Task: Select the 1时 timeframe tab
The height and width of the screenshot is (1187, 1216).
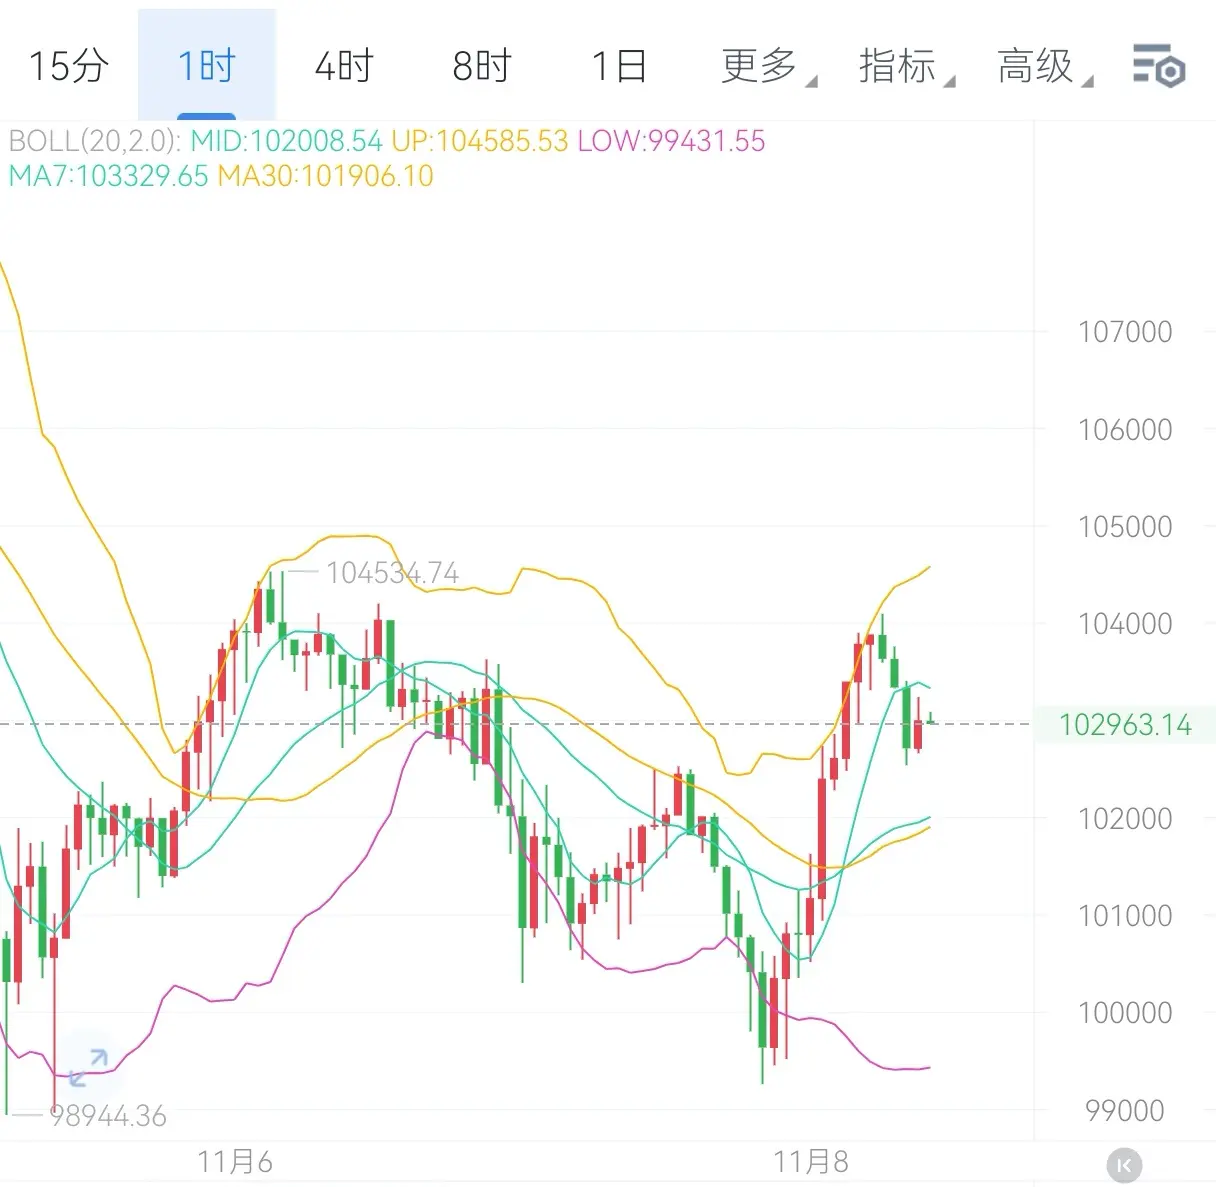Action: pos(206,66)
